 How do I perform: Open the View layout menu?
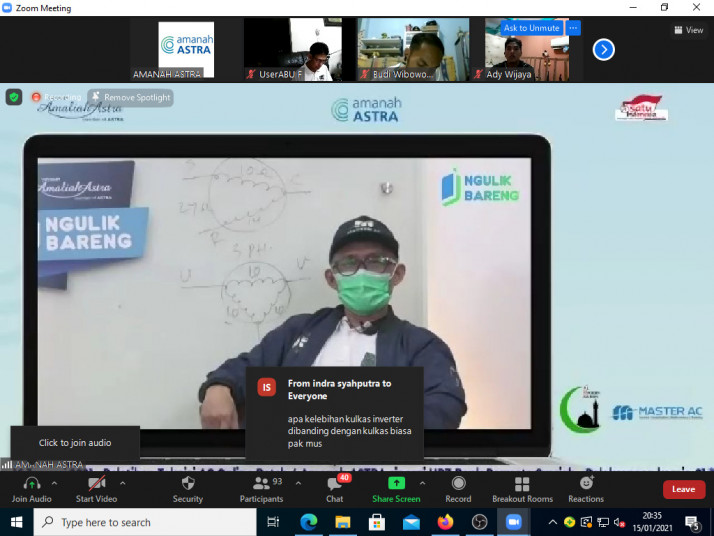click(x=688, y=30)
